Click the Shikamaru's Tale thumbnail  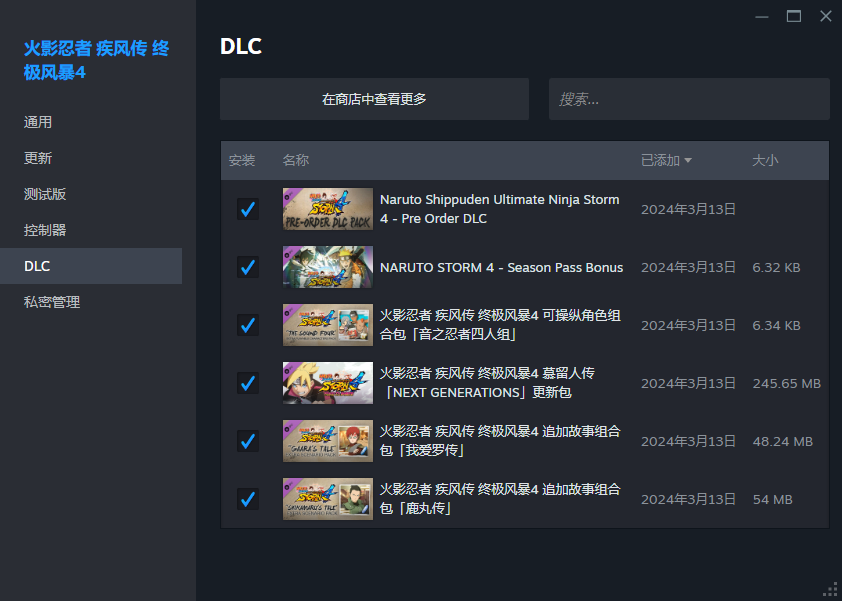click(328, 499)
